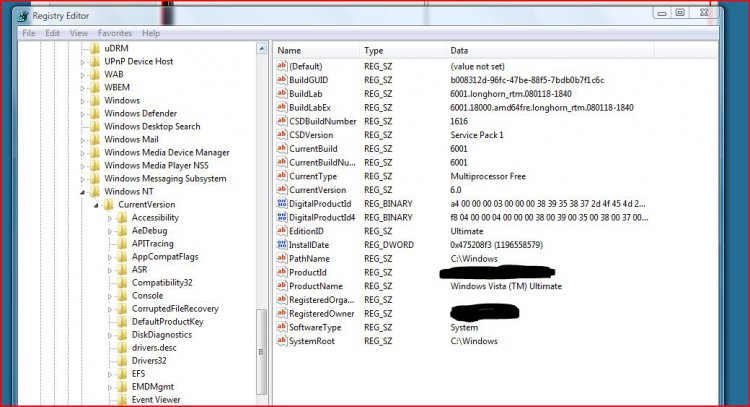Viewport: 750px width, 407px height.
Task: Click the DWORD icon beside InstallDate
Action: click(x=282, y=244)
